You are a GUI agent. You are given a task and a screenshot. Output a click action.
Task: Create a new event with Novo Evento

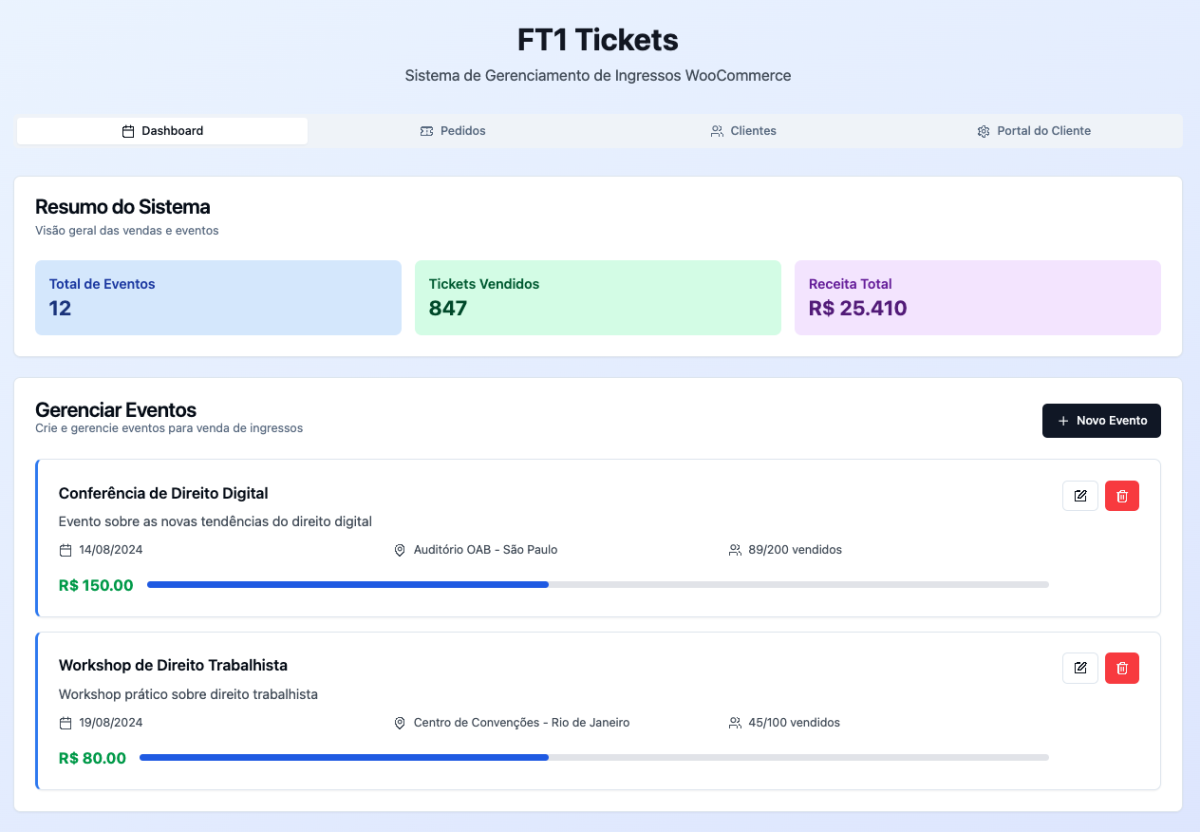pyautogui.click(x=1101, y=421)
